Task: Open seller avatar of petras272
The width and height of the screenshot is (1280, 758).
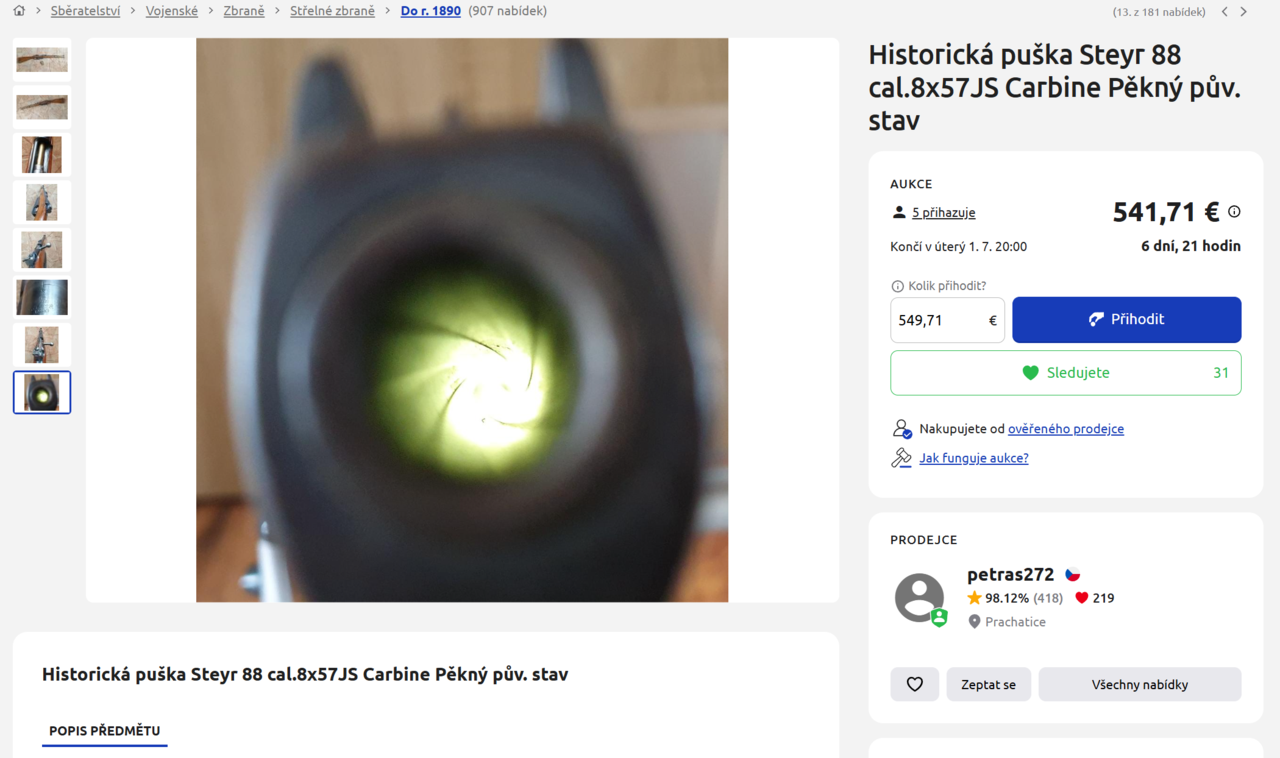Action: pos(920,598)
